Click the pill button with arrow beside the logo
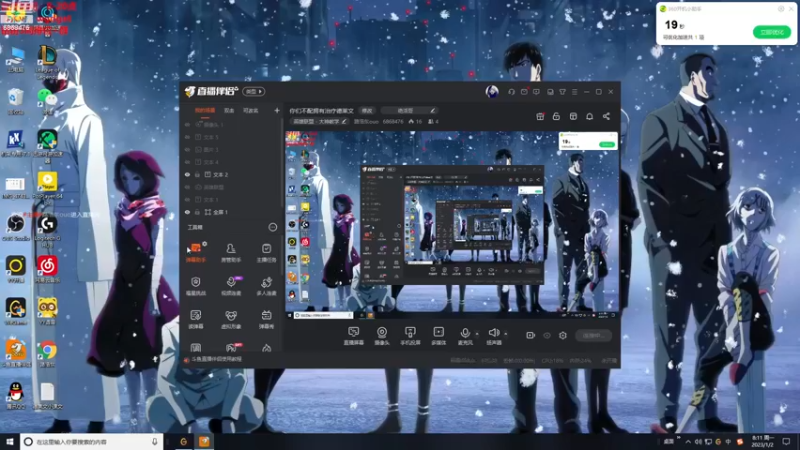The image size is (800, 450). pyautogui.click(x=254, y=91)
